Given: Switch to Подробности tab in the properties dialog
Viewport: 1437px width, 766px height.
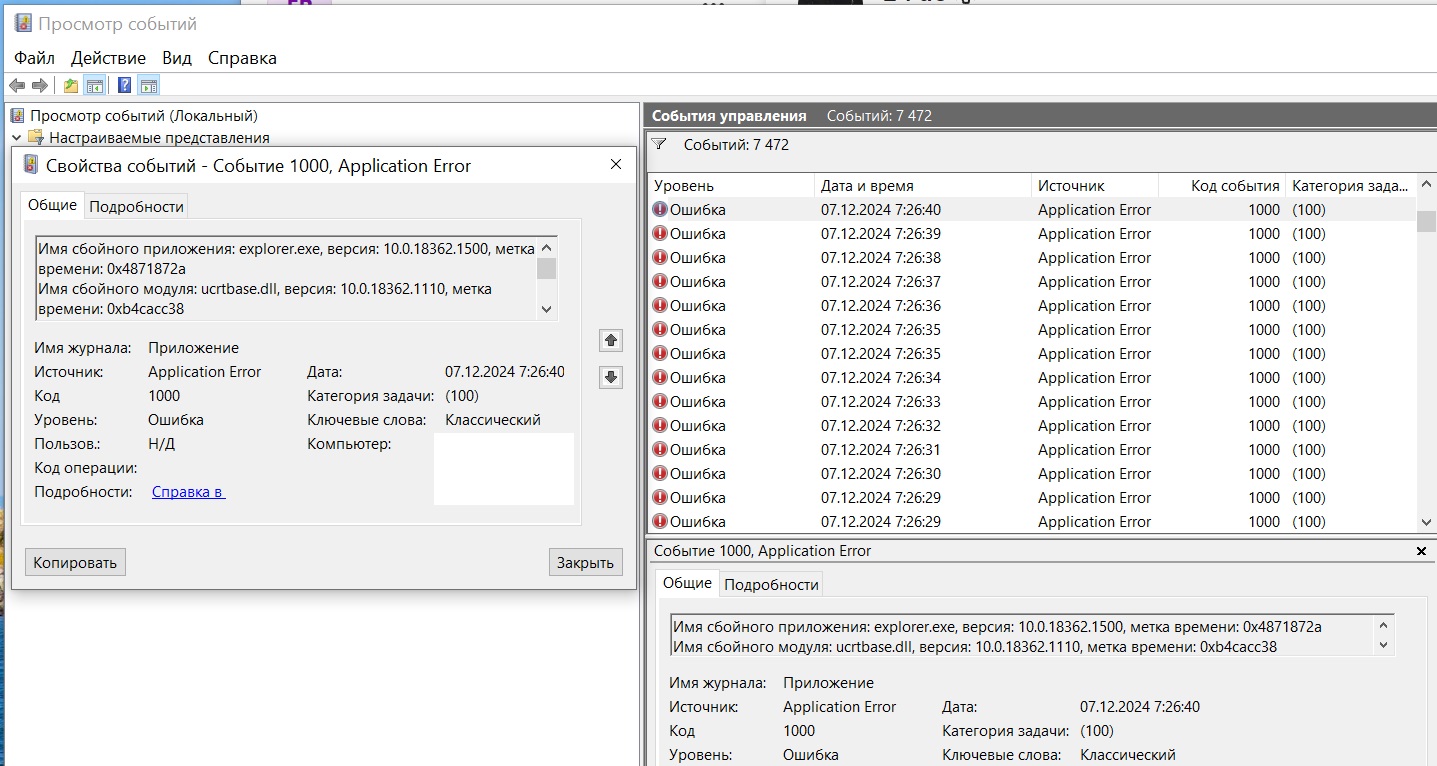Looking at the screenshot, I should (136, 207).
